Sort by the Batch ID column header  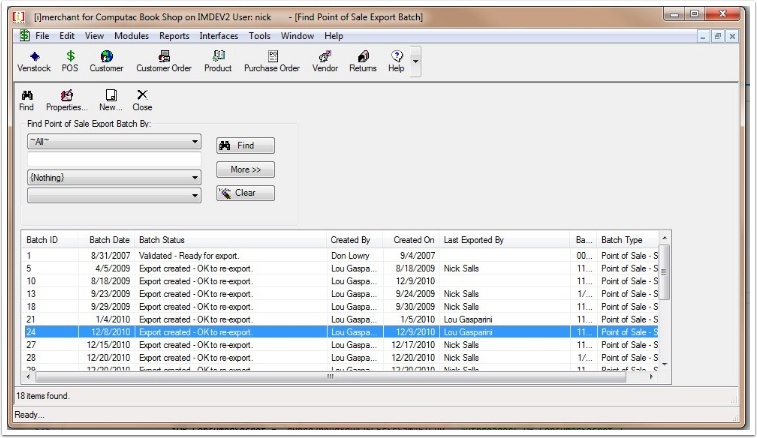(x=50, y=240)
